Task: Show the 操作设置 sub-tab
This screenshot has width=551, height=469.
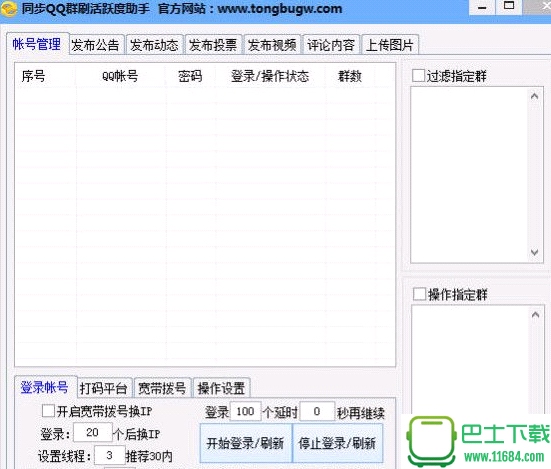Action: click(221, 388)
